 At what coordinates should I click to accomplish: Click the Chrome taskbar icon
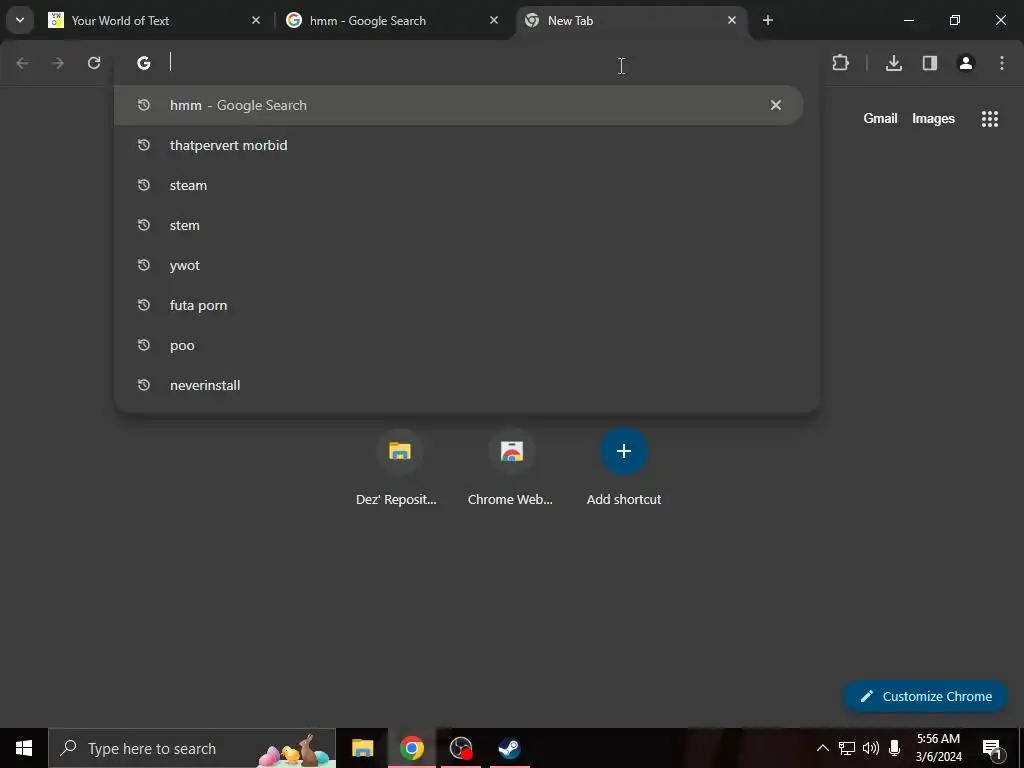(411, 748)
